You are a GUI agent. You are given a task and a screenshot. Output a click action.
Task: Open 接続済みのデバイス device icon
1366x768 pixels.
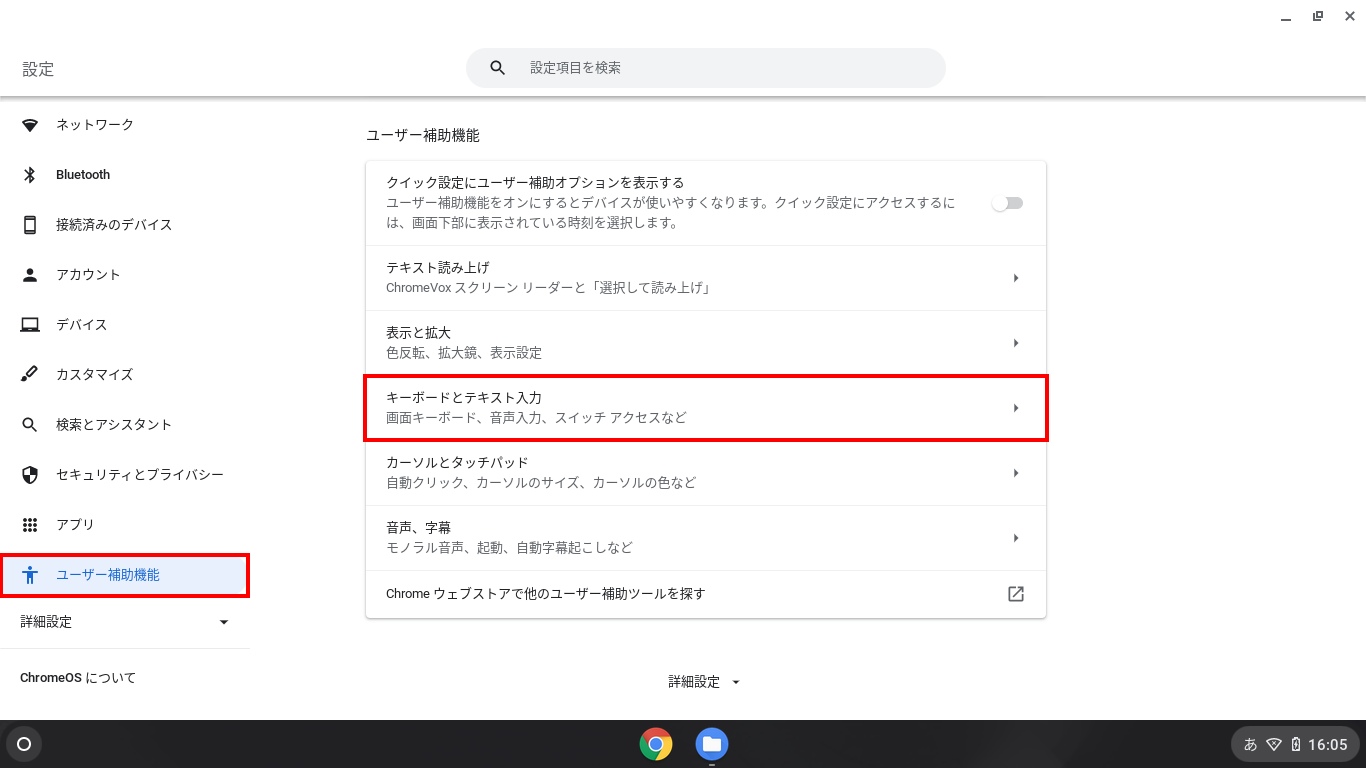30,224
